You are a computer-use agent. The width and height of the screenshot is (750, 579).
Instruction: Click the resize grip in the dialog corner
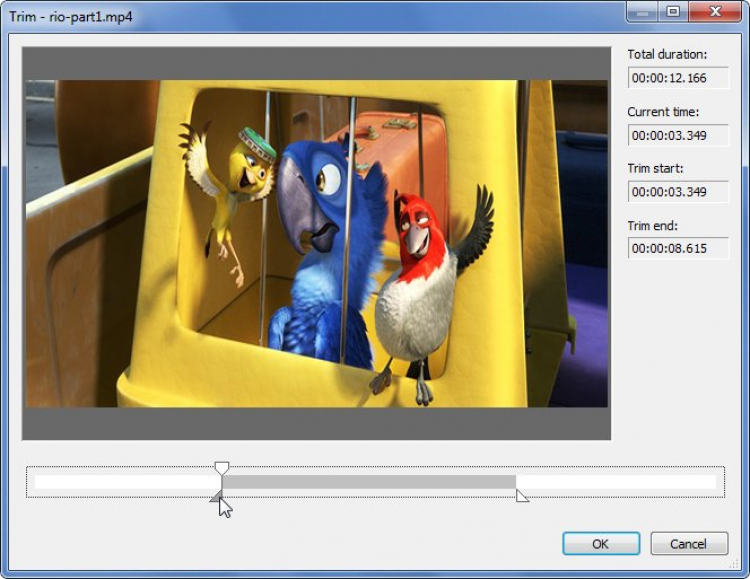point(734,564)
